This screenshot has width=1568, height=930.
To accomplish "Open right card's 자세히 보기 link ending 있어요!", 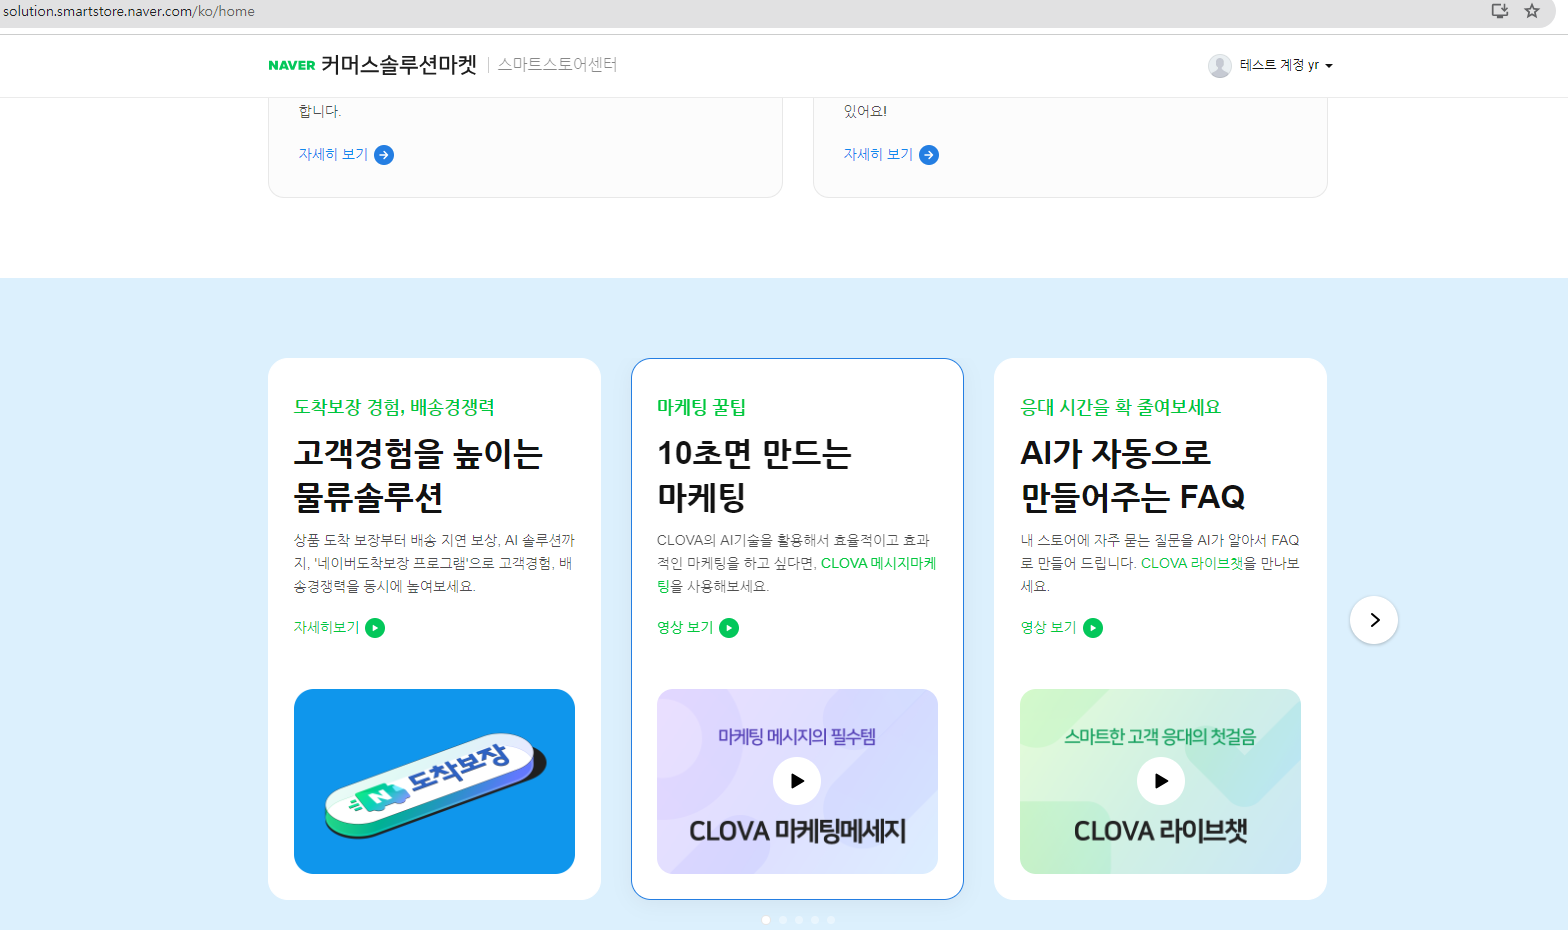I will 878,154.
